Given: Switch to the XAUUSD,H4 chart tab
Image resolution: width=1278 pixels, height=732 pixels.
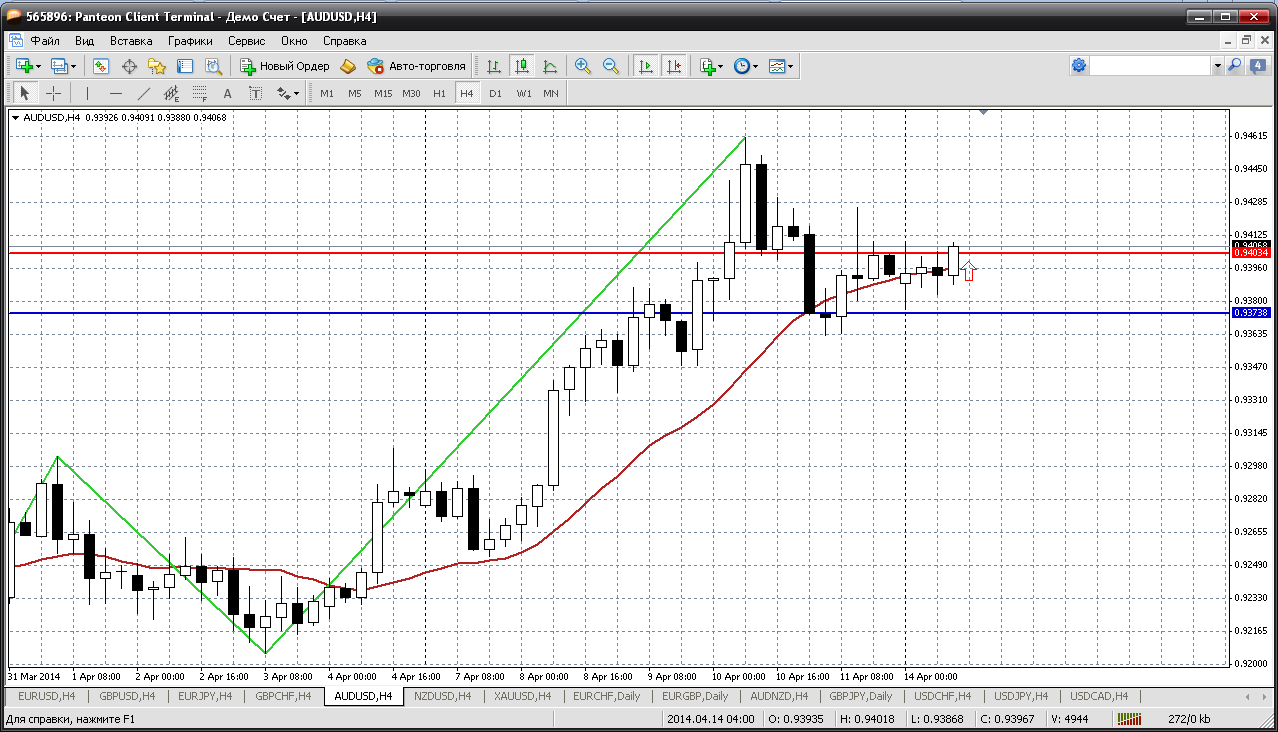Looking at the screenshot, I should tap(523, 696).
